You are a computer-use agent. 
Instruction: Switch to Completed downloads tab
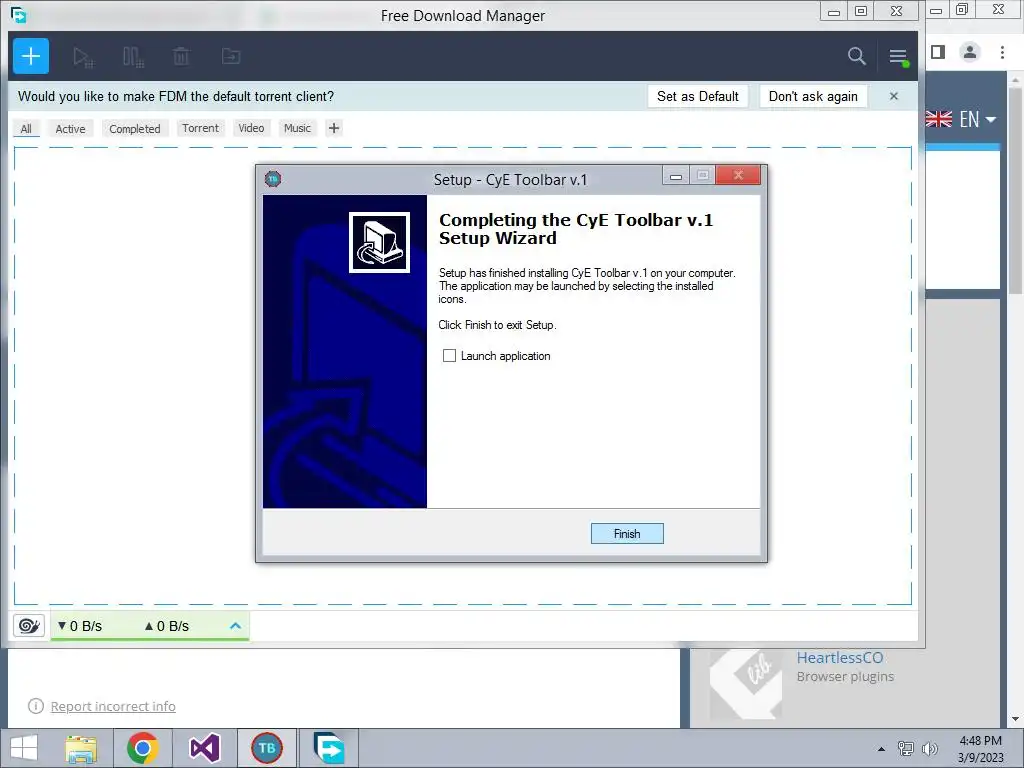(x=135, y=129)
